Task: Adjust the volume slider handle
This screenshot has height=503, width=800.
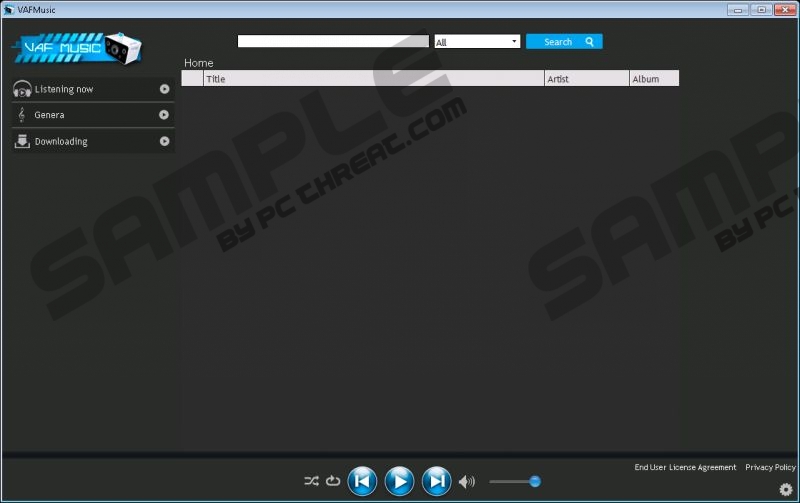Action: click(x=535, y=481)
